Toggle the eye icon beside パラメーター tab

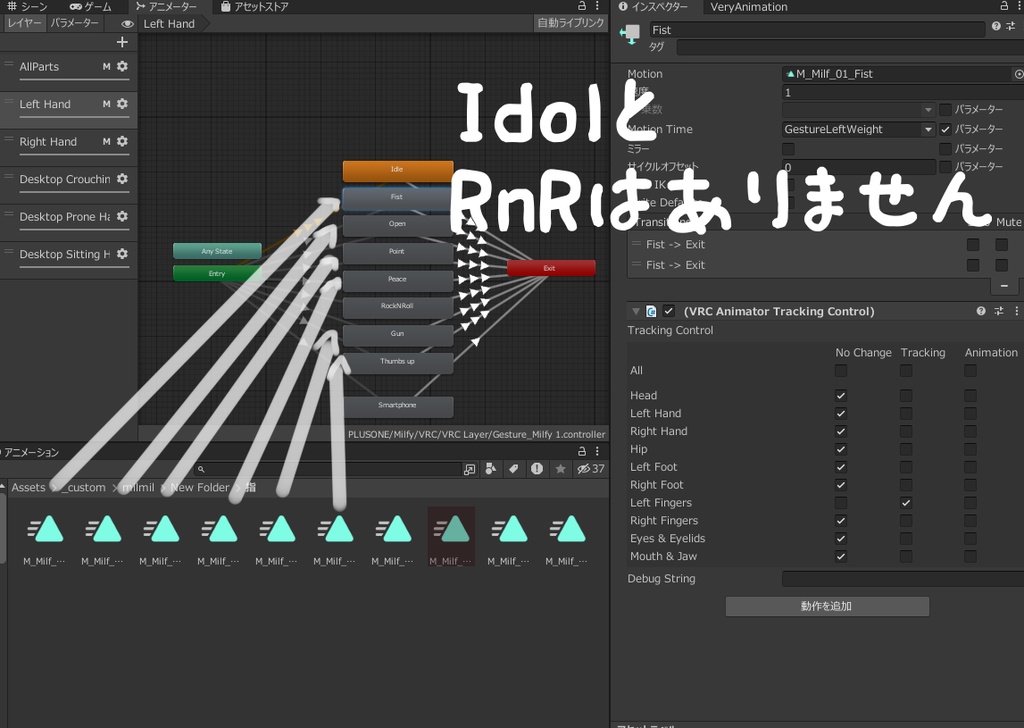coord(127,24)
